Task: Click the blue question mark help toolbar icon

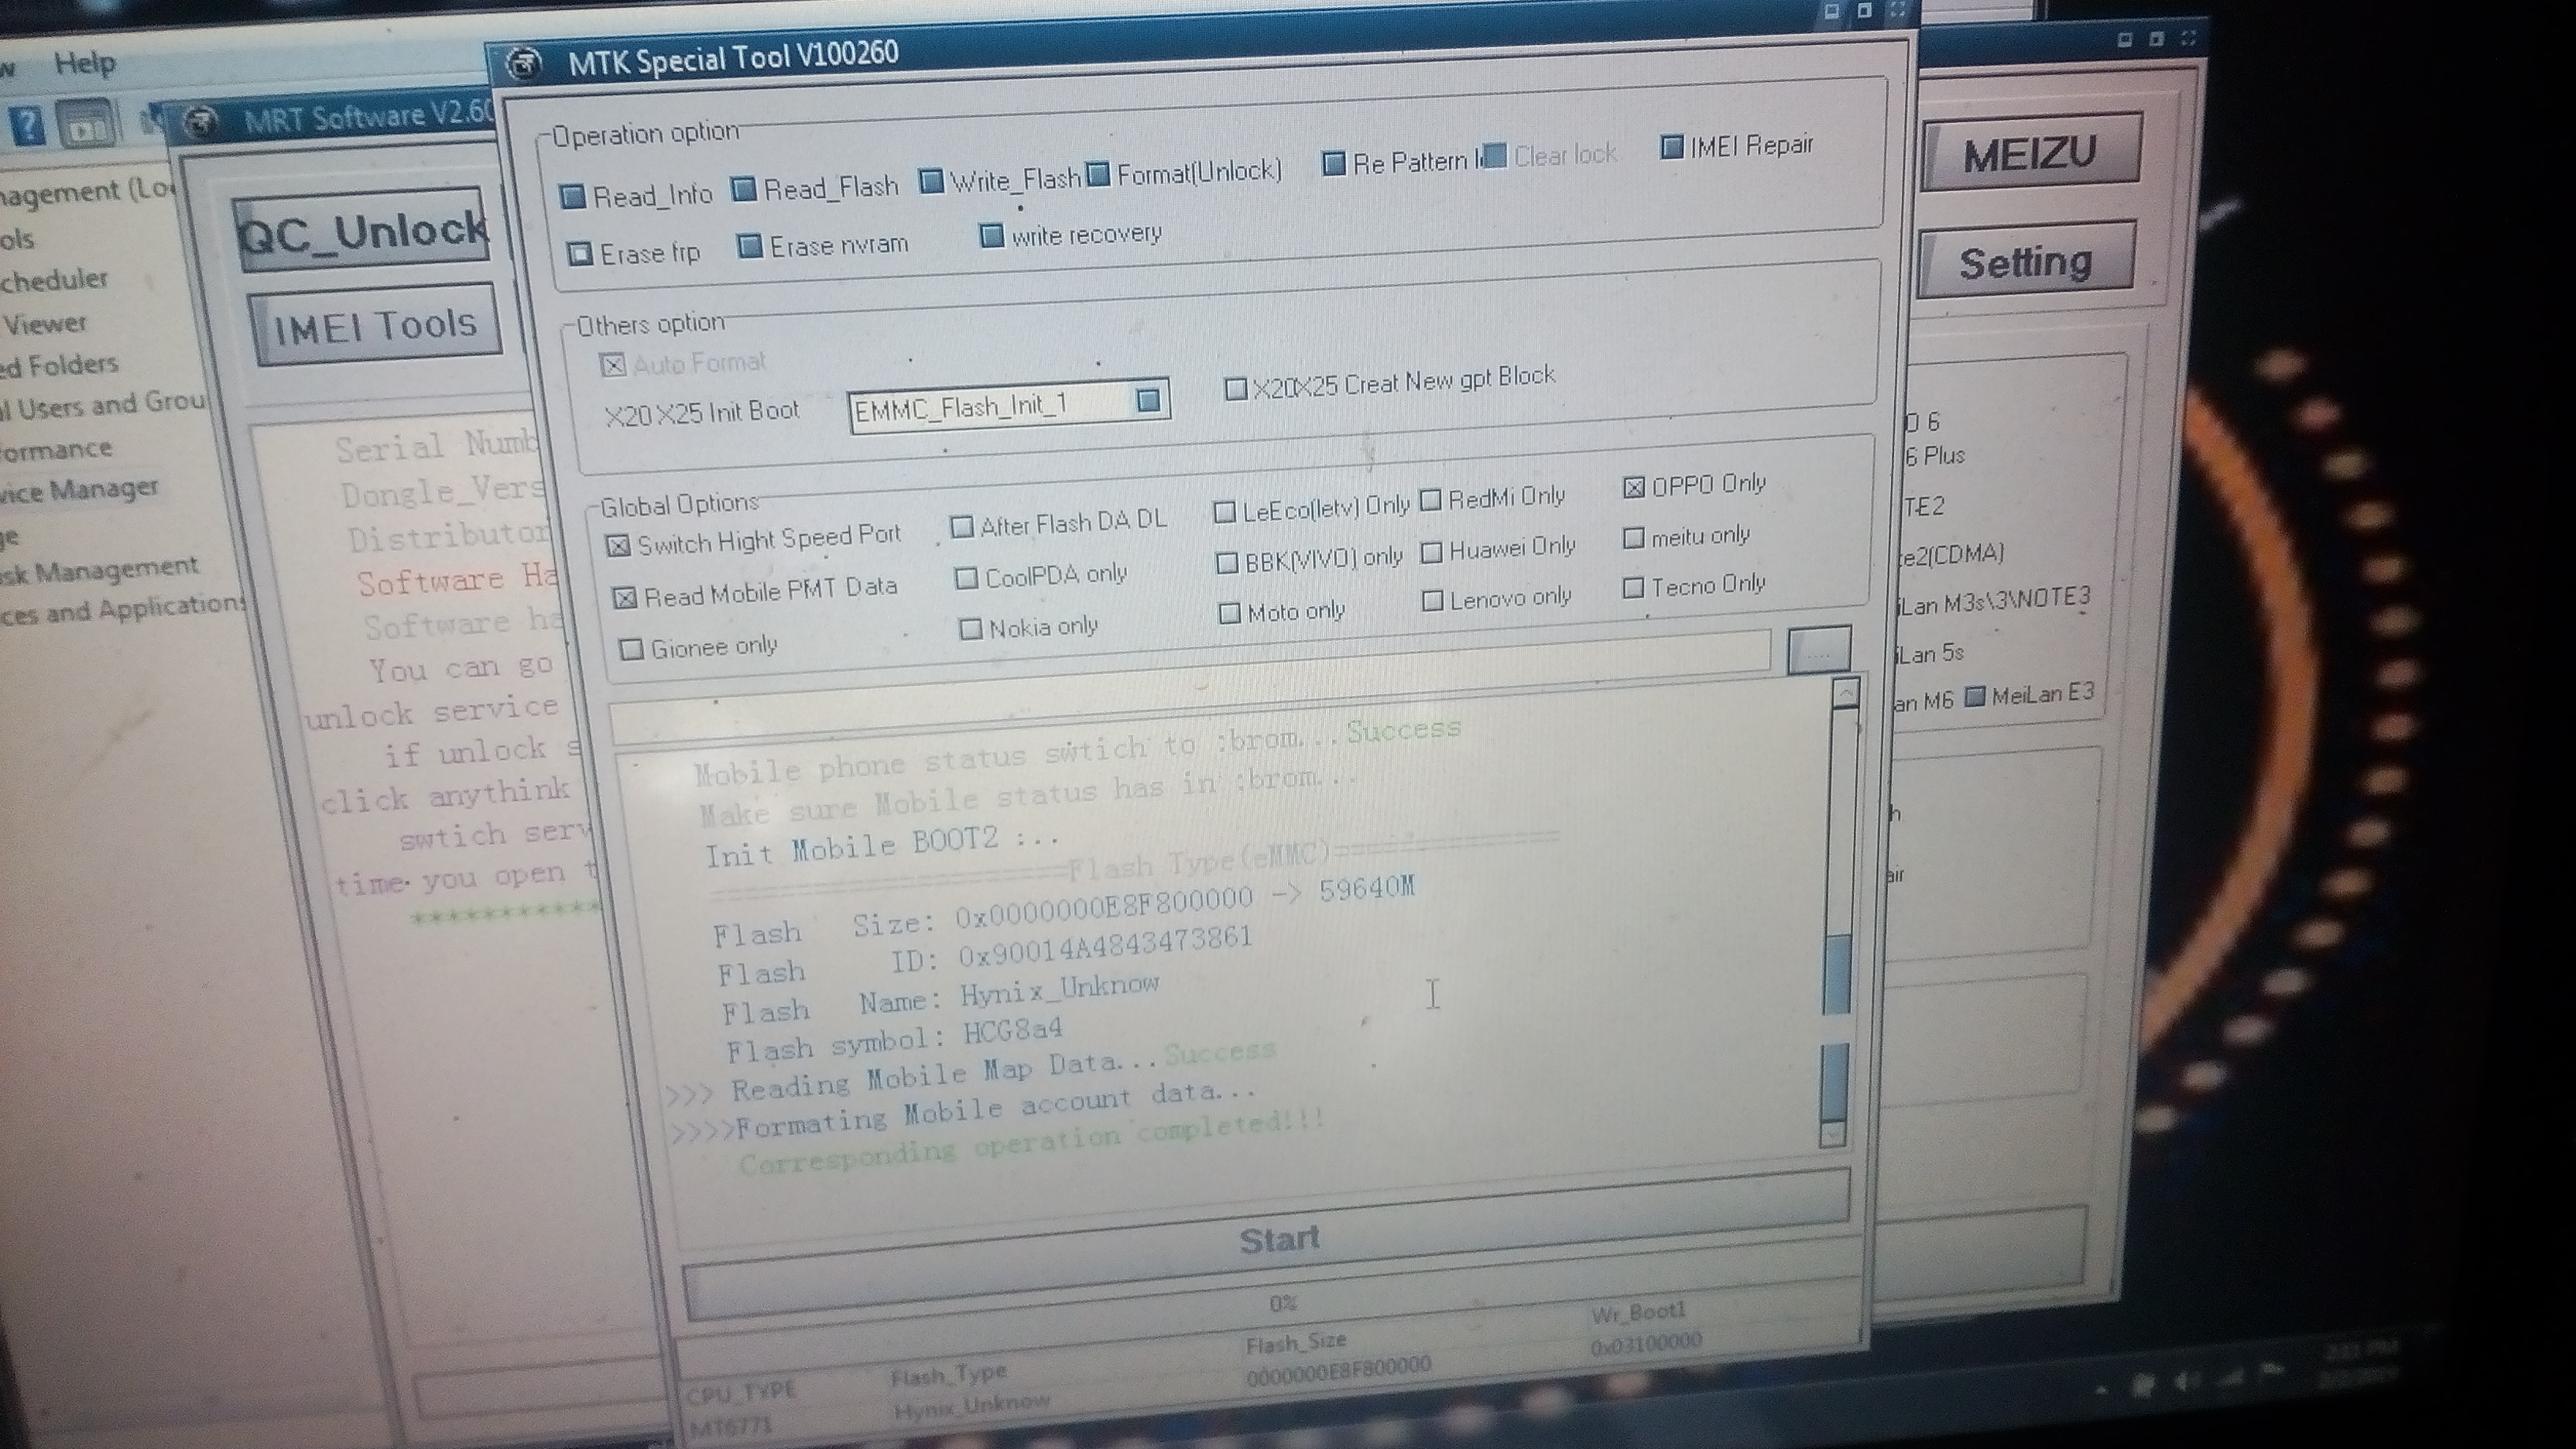Action: [x=27, y=127]
